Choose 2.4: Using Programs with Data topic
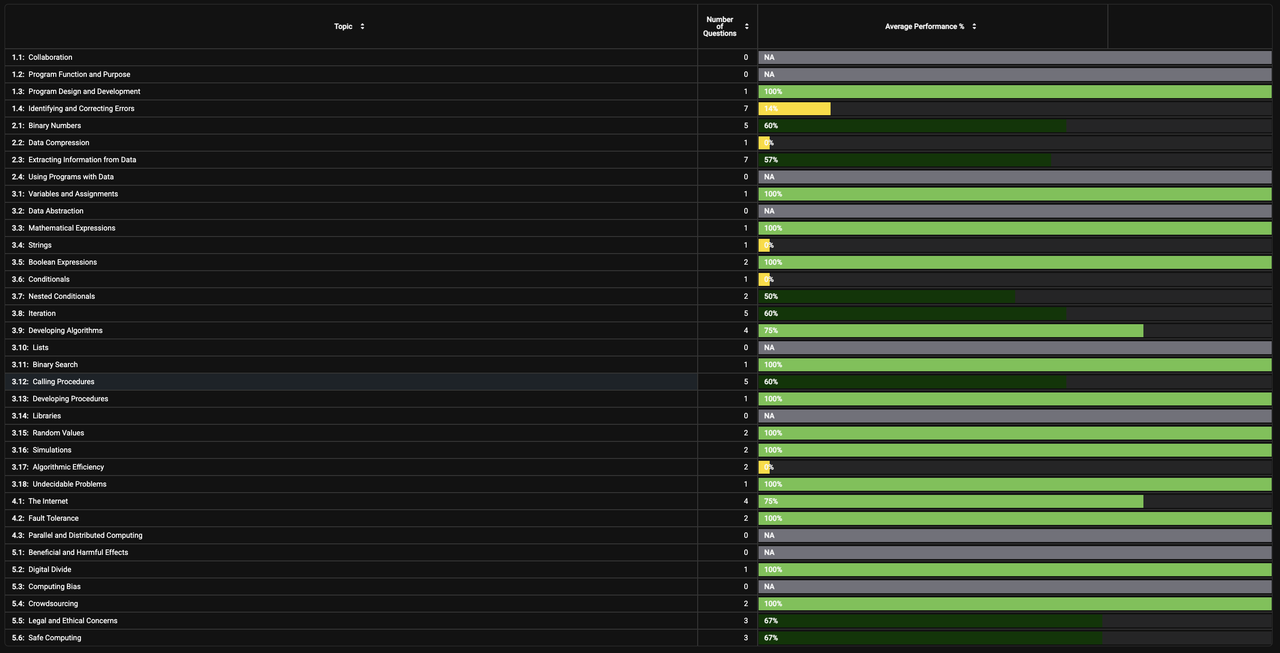1280x653 pixels. coord(63,176)
